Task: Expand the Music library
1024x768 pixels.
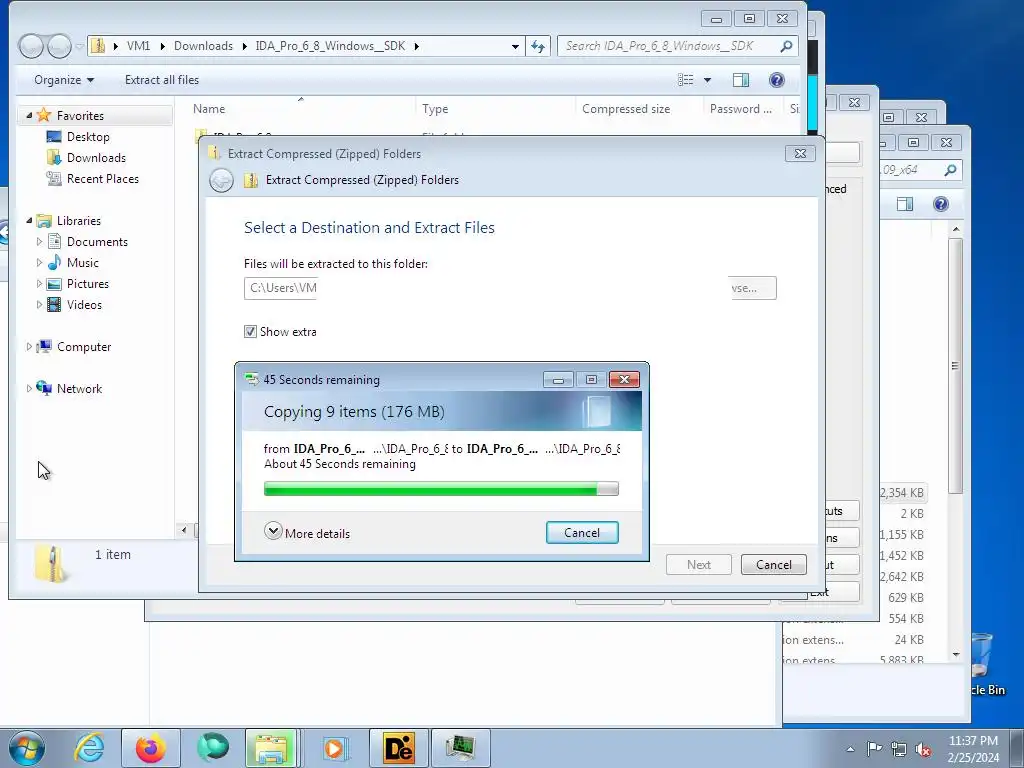Action: (39, 263)
